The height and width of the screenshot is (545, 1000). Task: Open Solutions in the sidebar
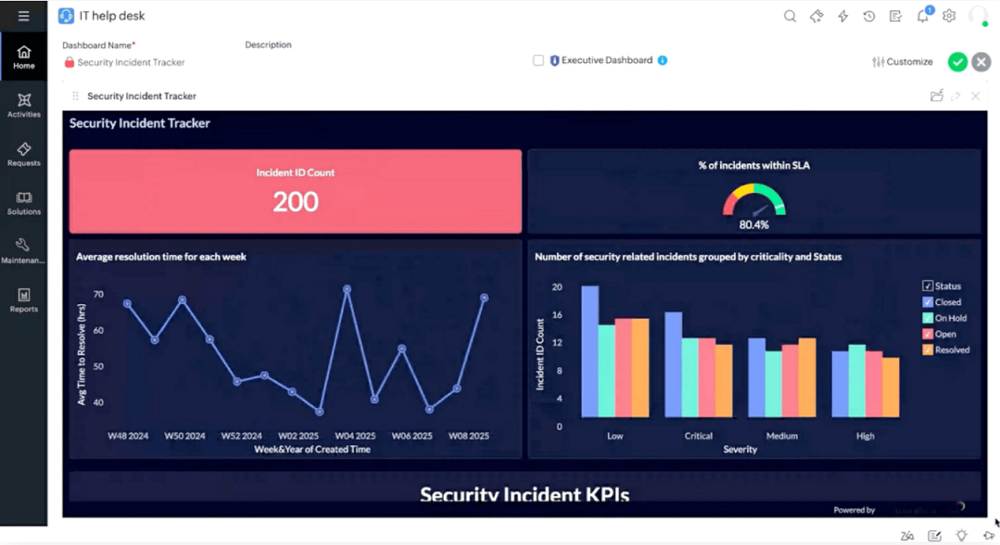coord(24,203)
